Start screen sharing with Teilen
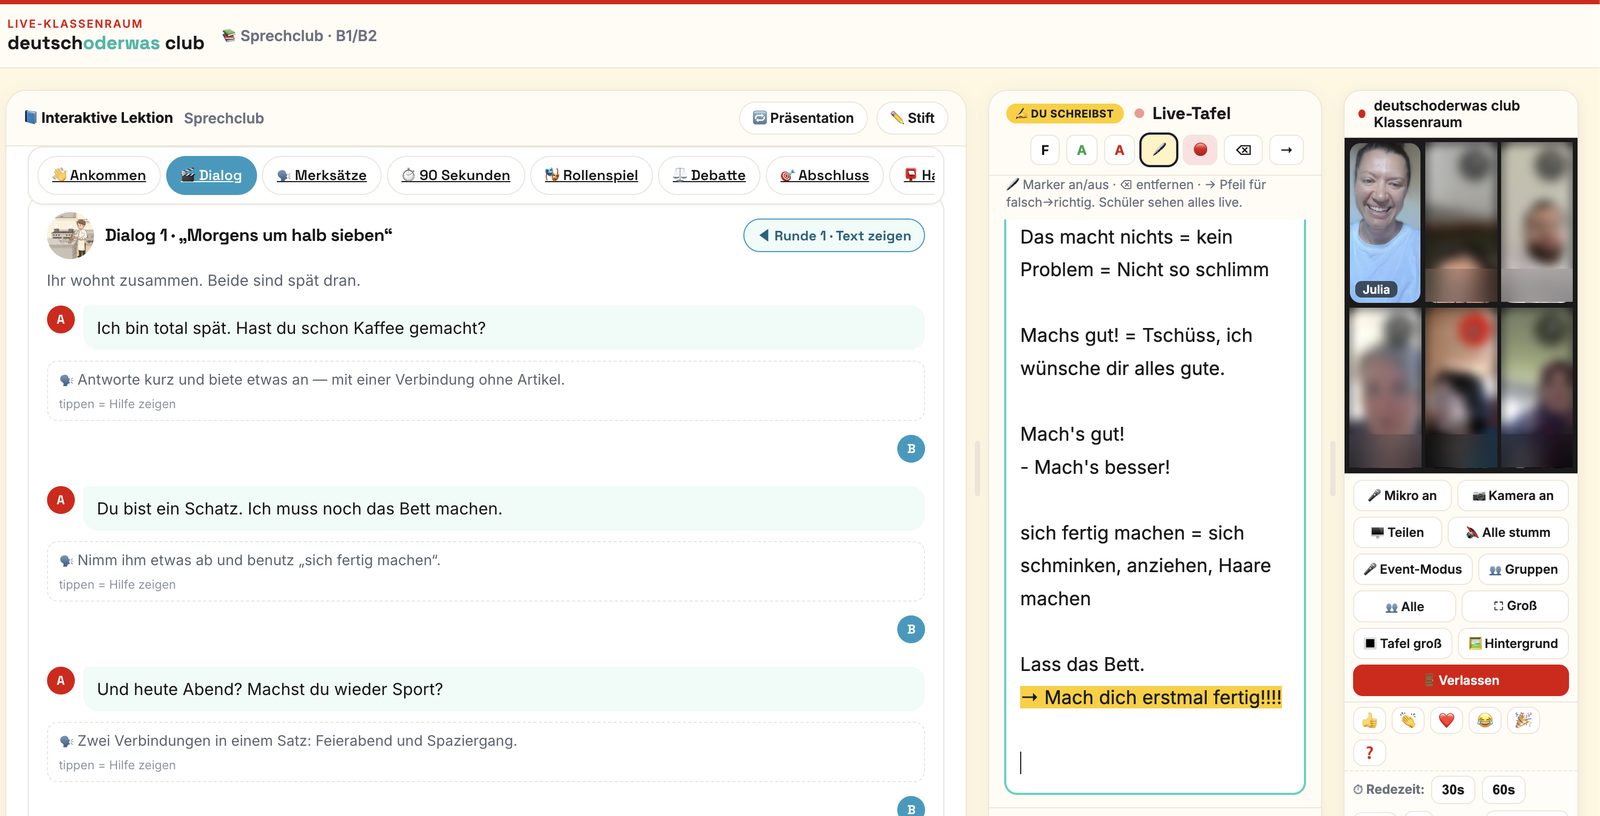Screen dimensions: 1600x816 pyautogui.click(x=1397, y=533)
